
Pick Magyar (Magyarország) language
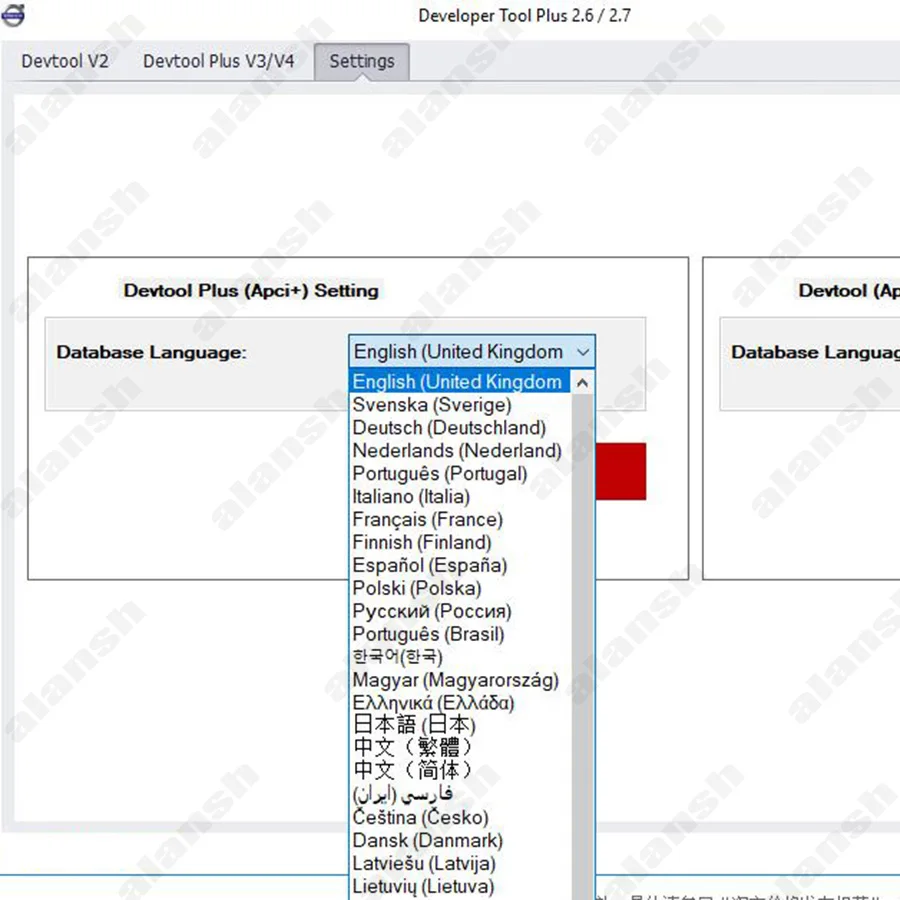[x=459, y=680]
